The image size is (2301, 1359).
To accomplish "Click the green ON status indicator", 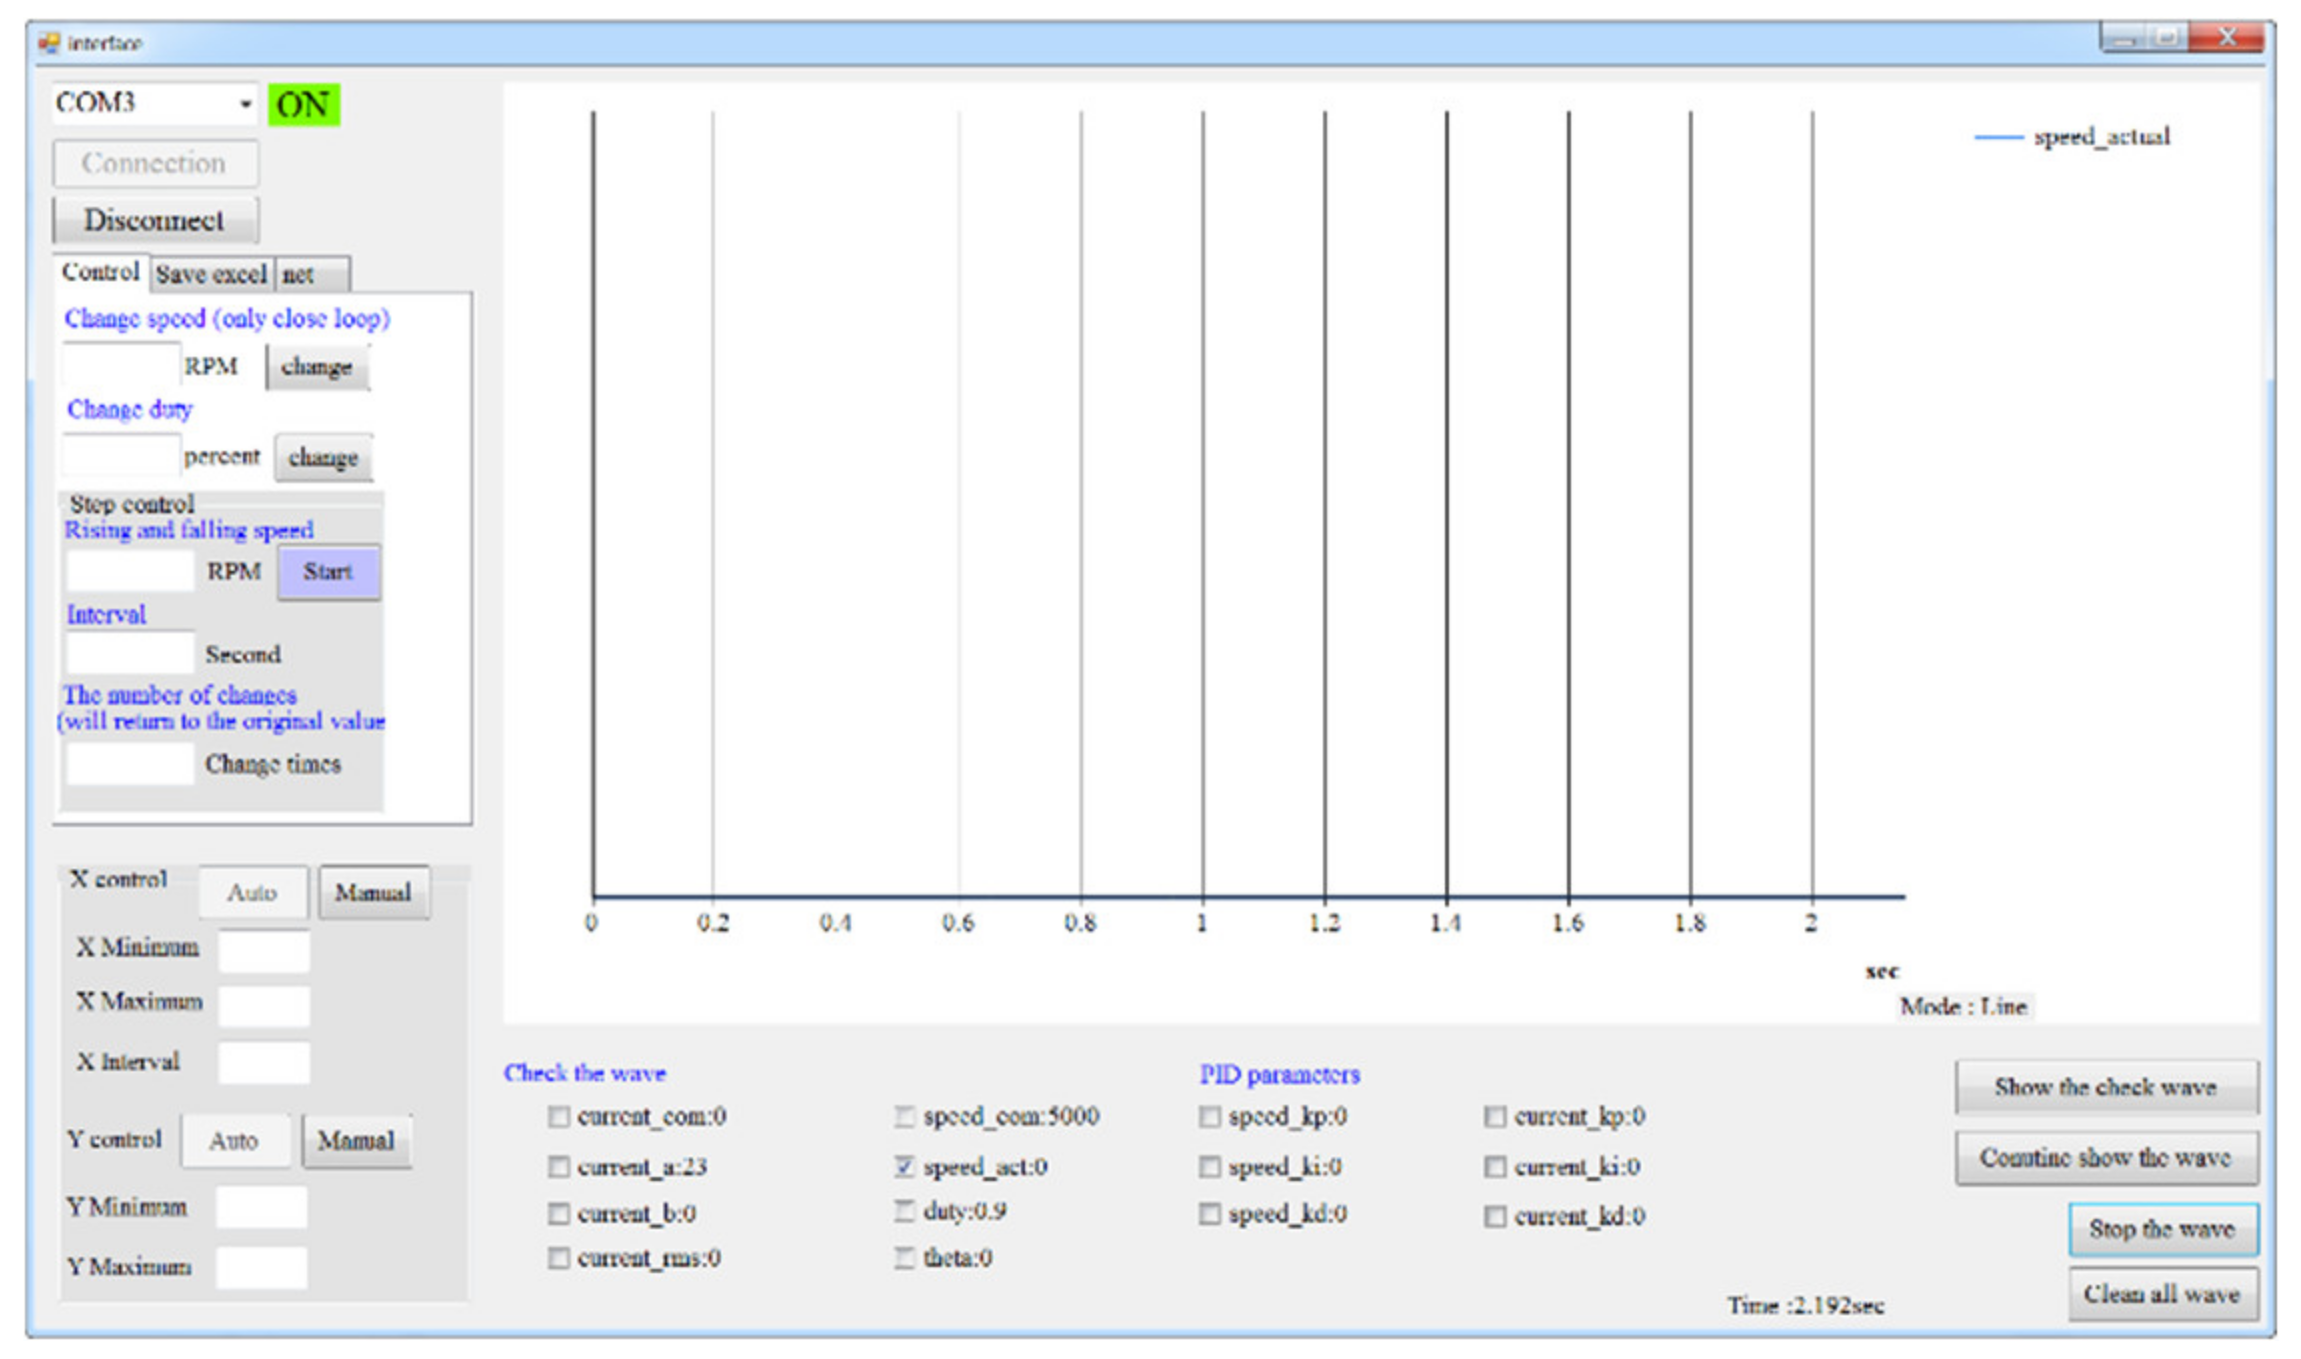I will [303, 105].
